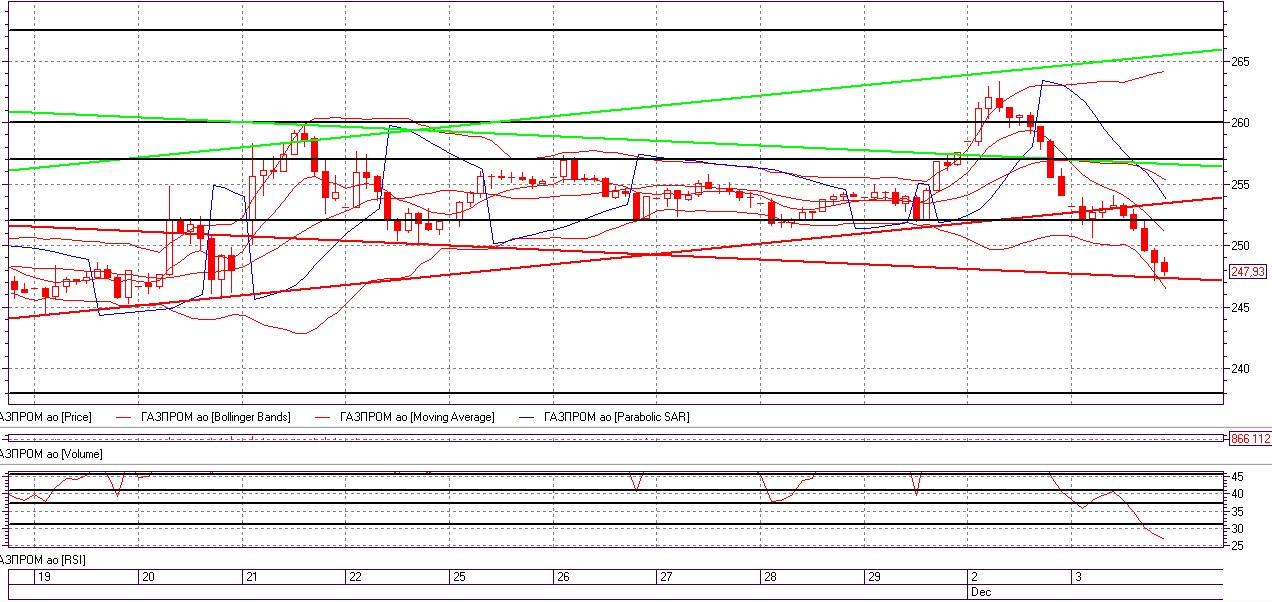Image resolution: width=1272 pixels, height=602 pixels.
Task: Click the 255 price axis label
Action: 1240,184
